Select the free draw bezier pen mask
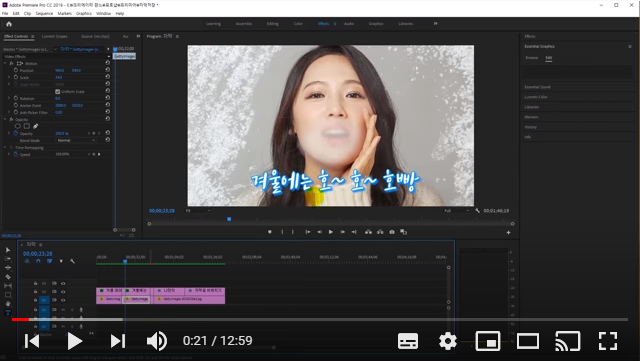 (x=36, y=126)
